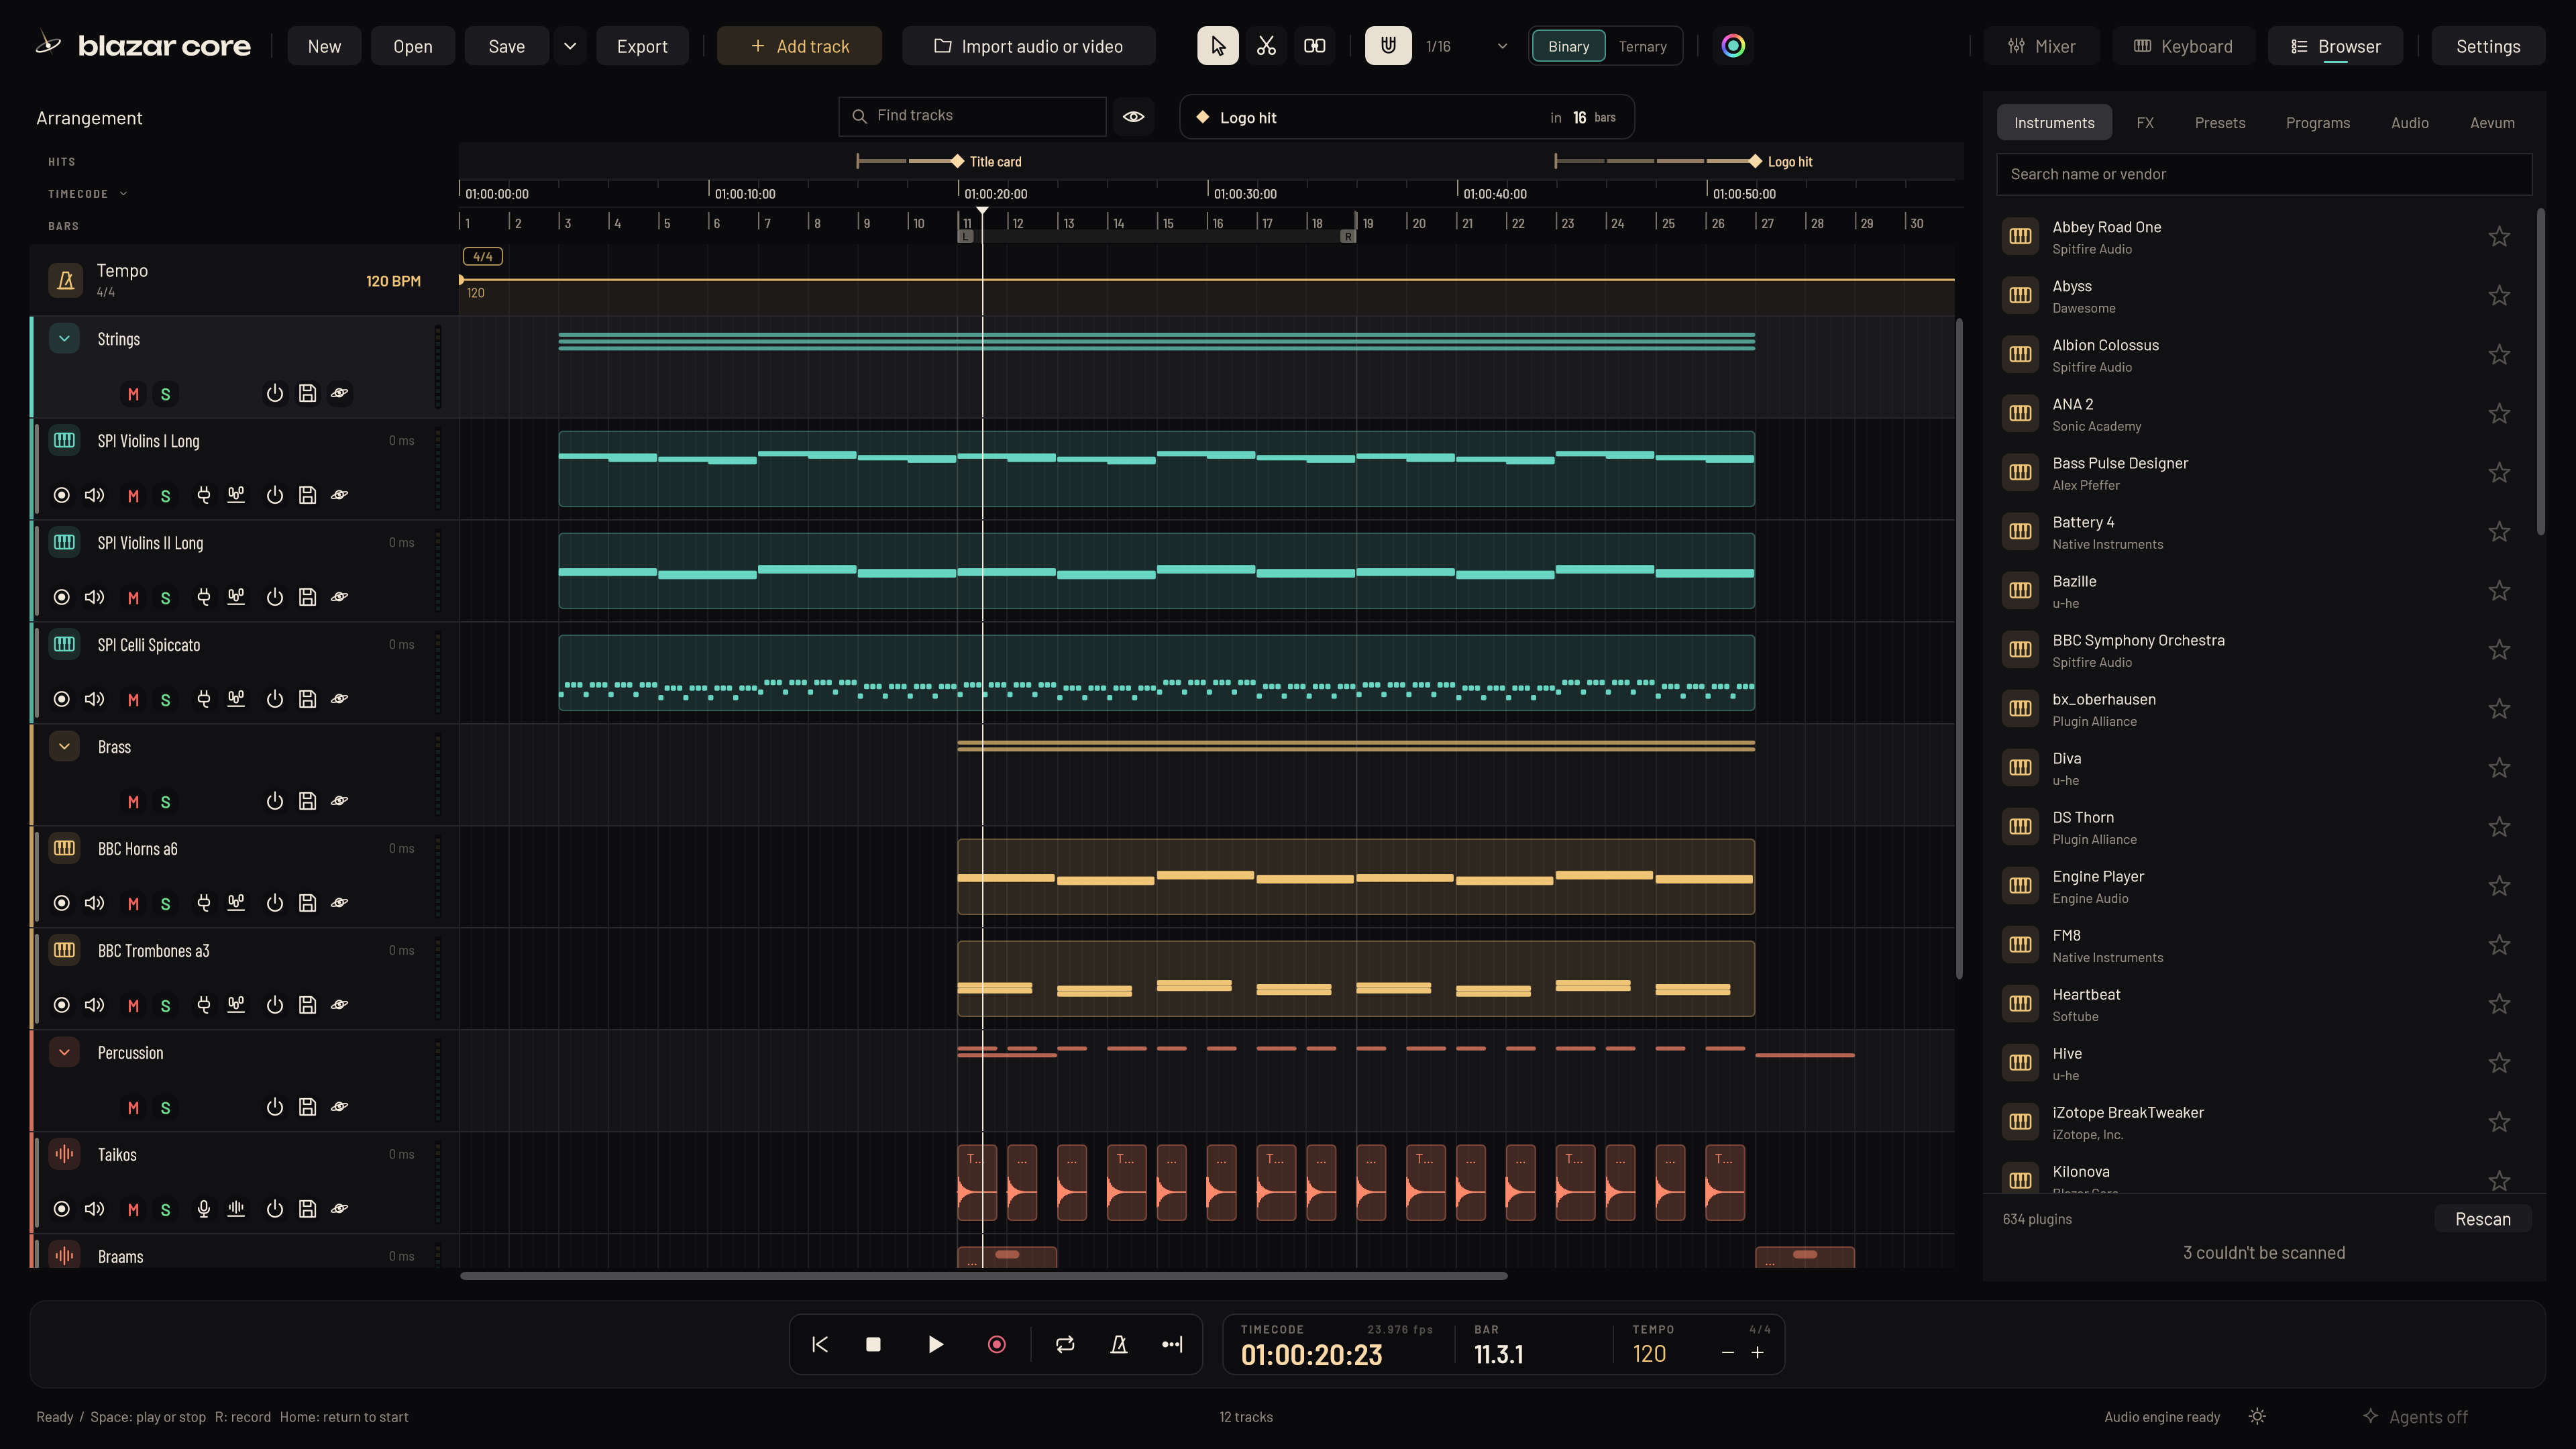Click the link clips tool icon

tap(1314, 46)
